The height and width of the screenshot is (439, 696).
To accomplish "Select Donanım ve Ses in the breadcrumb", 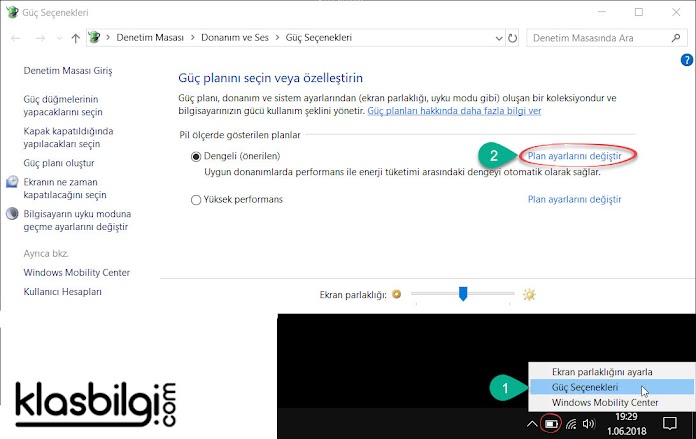I will click(x=235, y=38).
